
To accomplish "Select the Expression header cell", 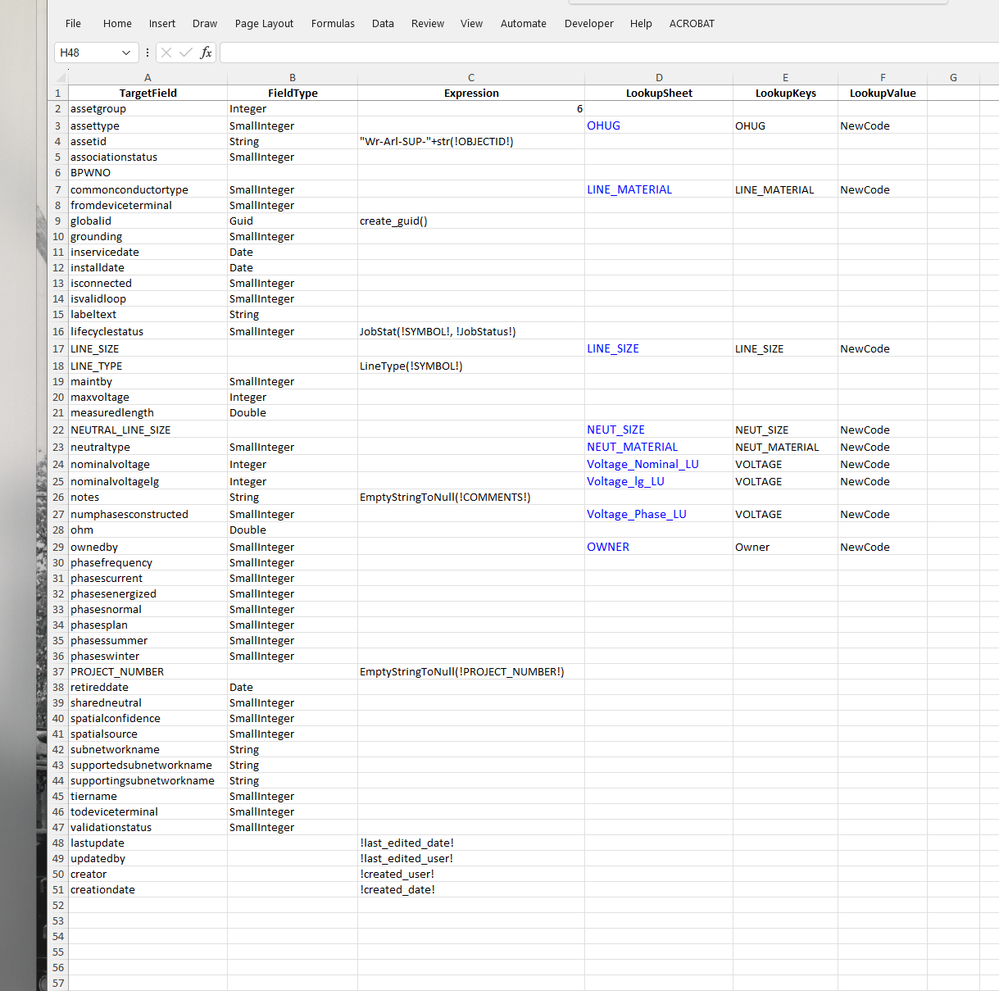I will point(471,93).
